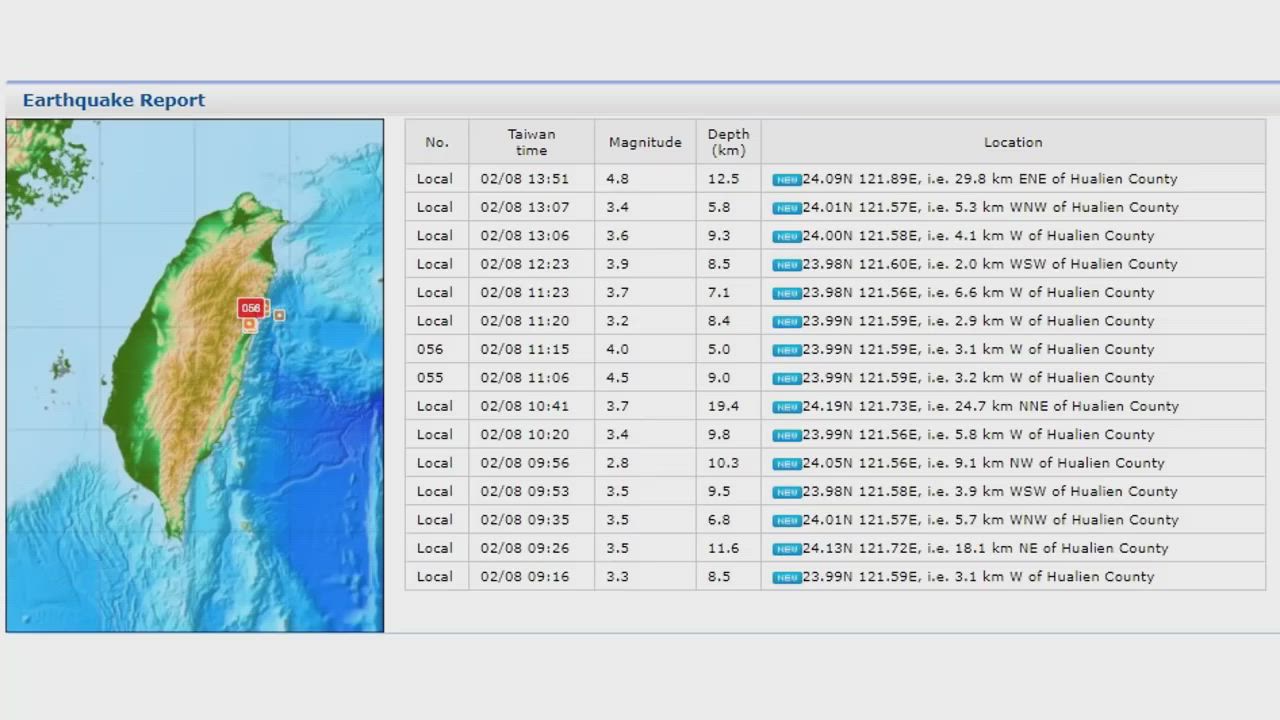Click the red 056 marker on the map
This screenshot has height=720, width=1280.
click(x=250, y=308)
